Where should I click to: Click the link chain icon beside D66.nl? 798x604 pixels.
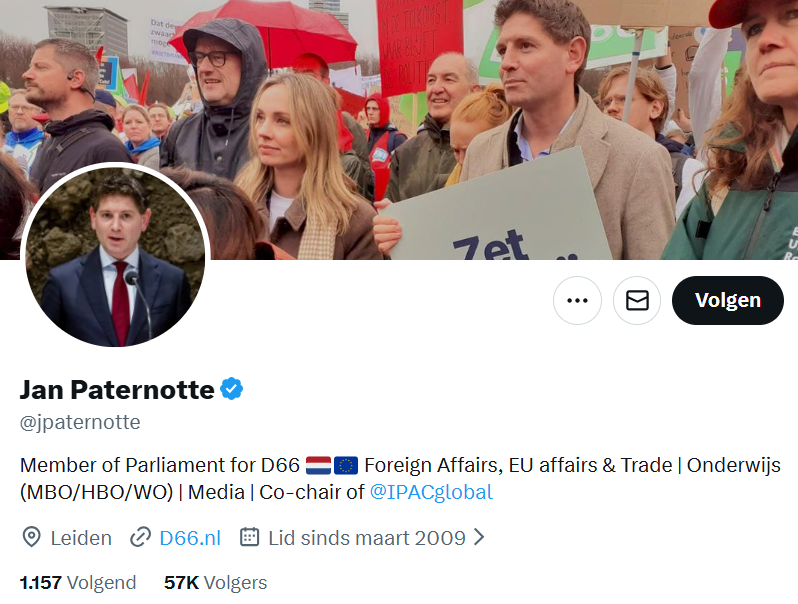point(140,537)
